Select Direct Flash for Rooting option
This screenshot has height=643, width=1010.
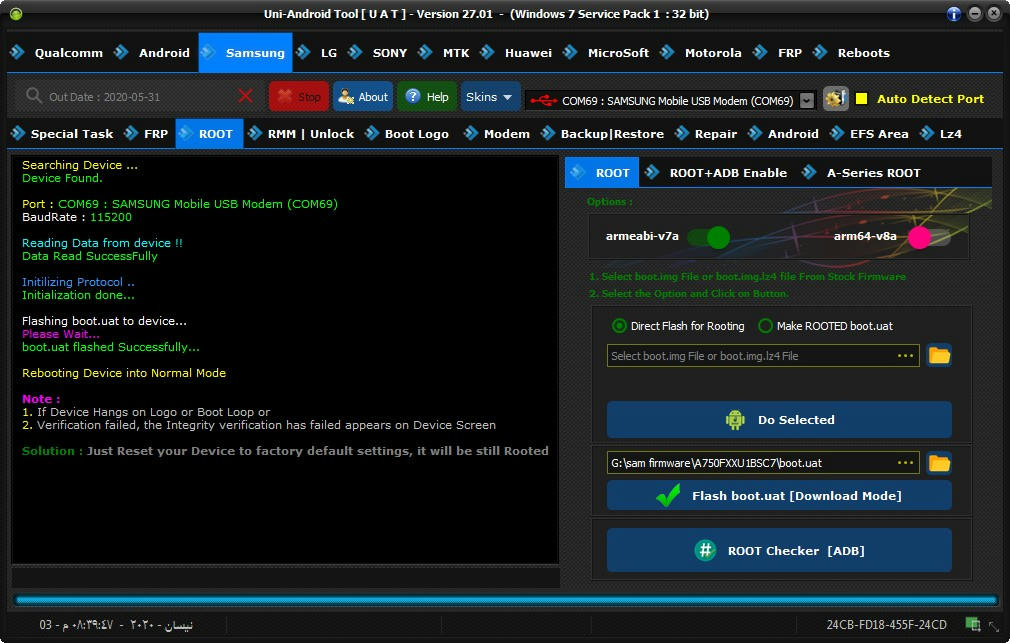click(678, 326)
